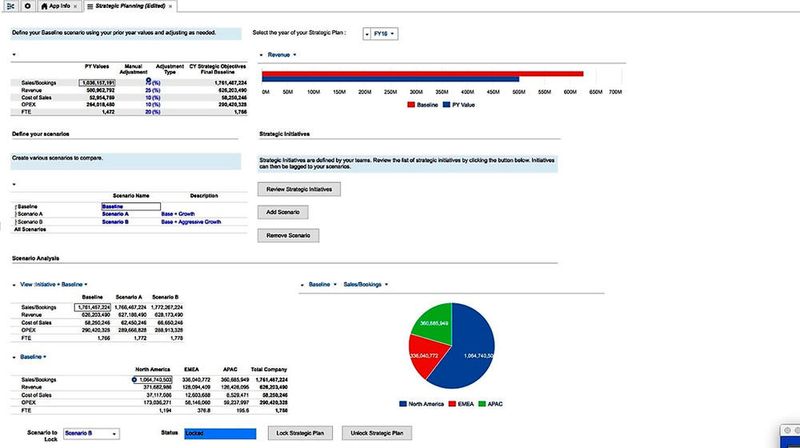800x448 pixels.
Task: Collapse the baseline PY Values grid arrow
Action: [14, 55]
